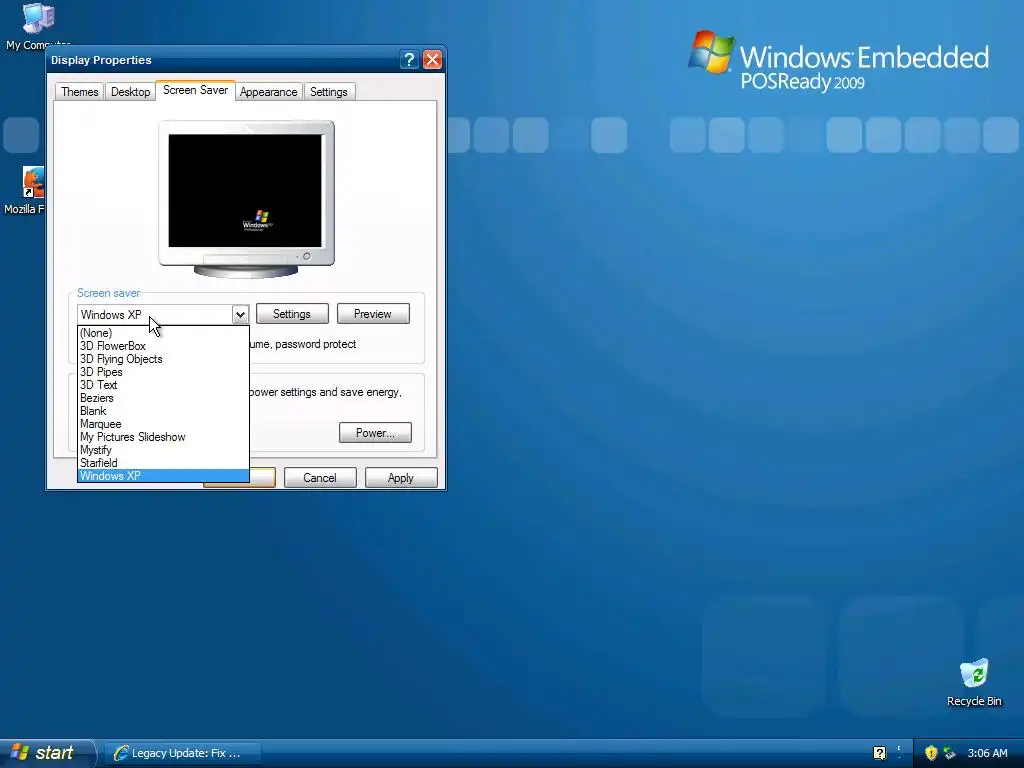Open the Settings tab
This screenshot has height=768, width=1024.
pyautogui.click(x=328, y=92)
